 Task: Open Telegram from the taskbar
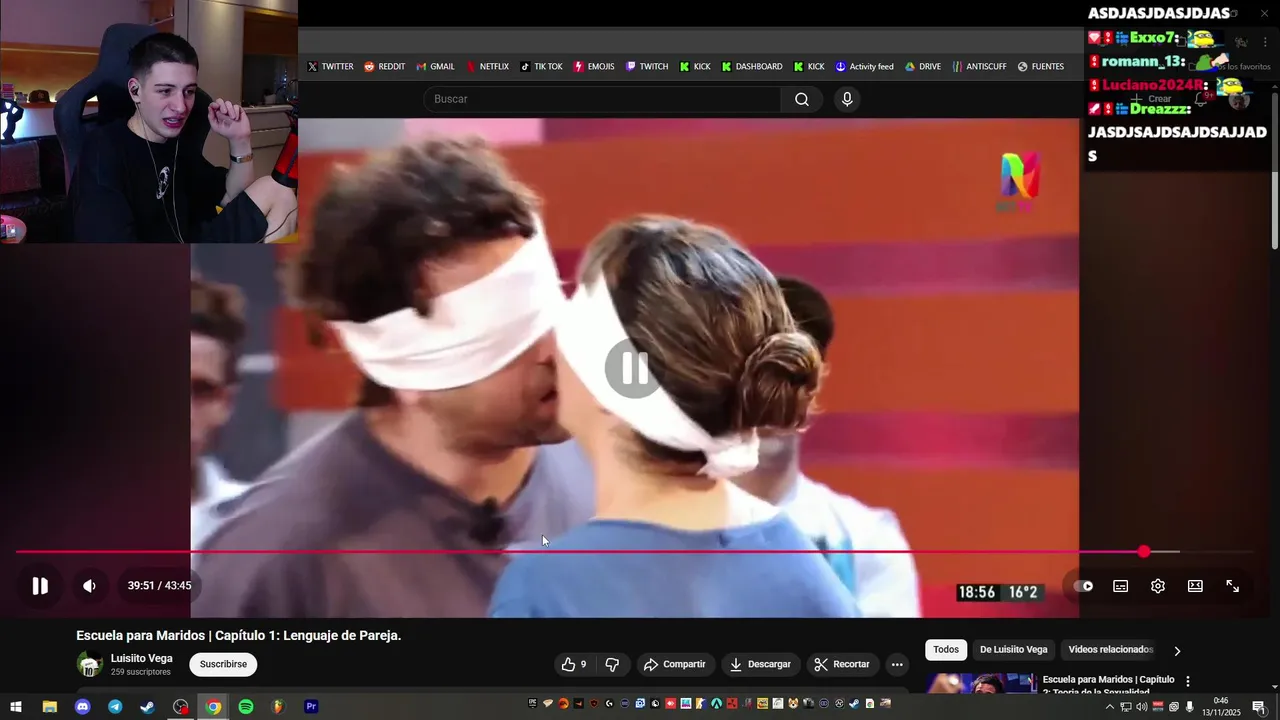[x=115, y=707]
